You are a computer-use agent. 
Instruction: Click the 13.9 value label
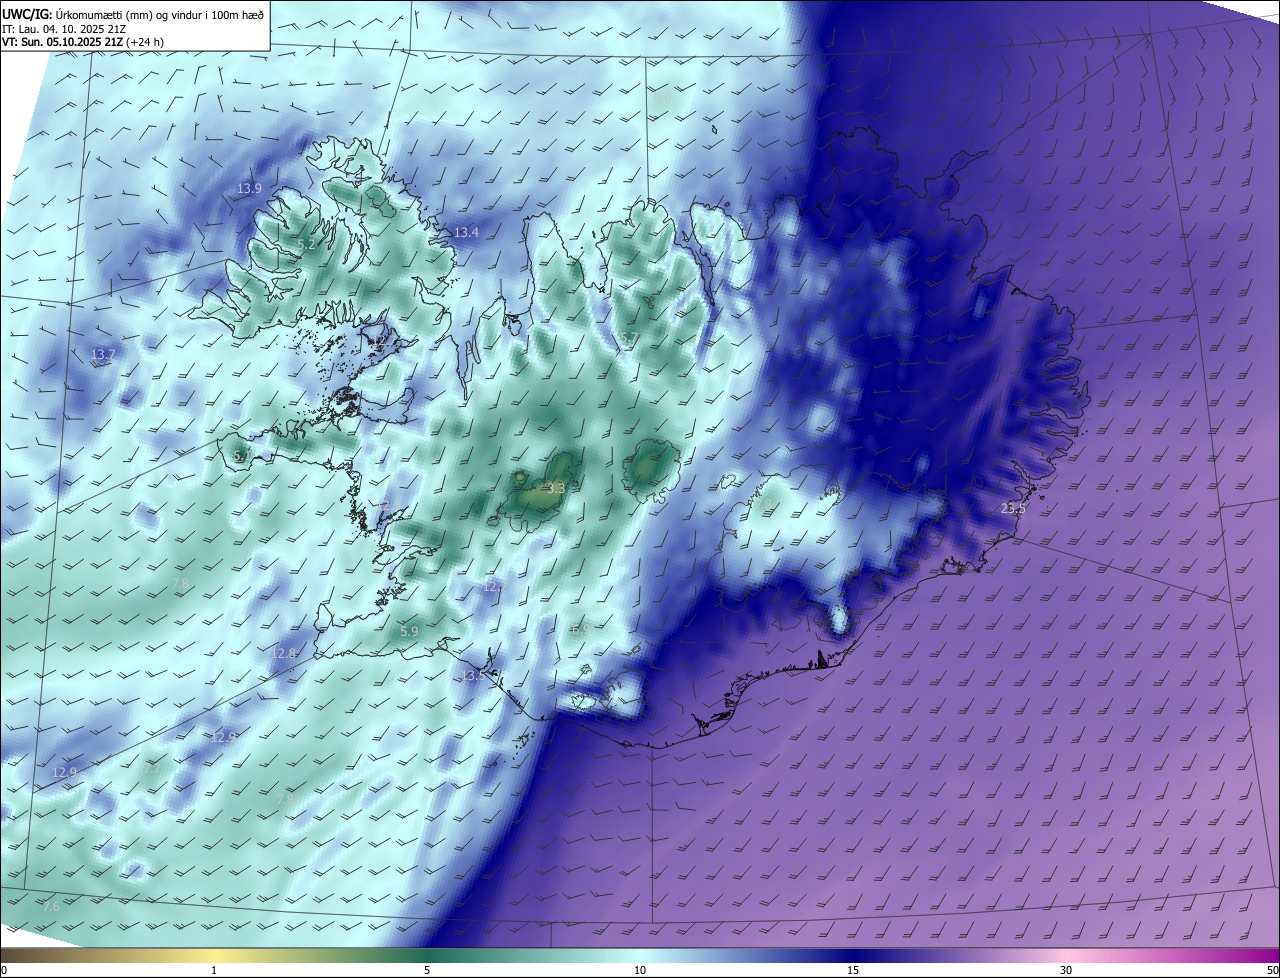pyautogui.click(x=250, y=188)
